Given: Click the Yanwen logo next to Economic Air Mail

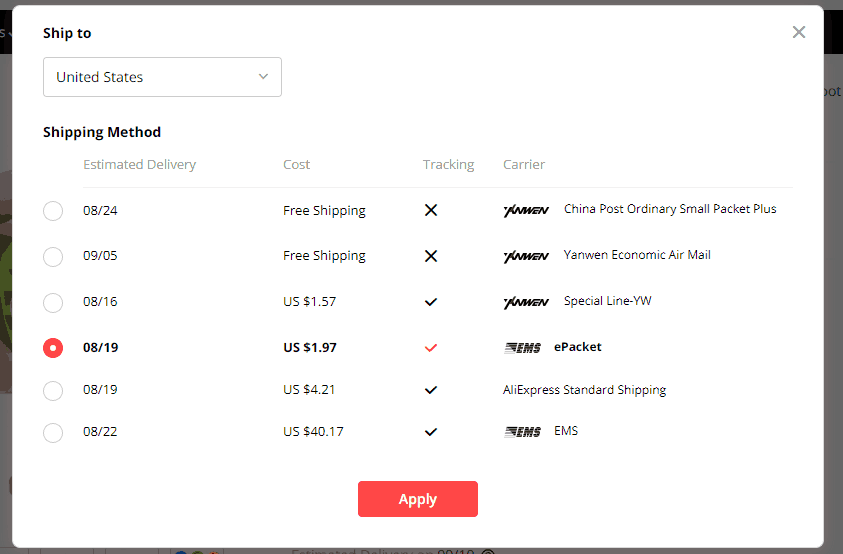Looking at the screenshot, I should click(x=526, y=257).
